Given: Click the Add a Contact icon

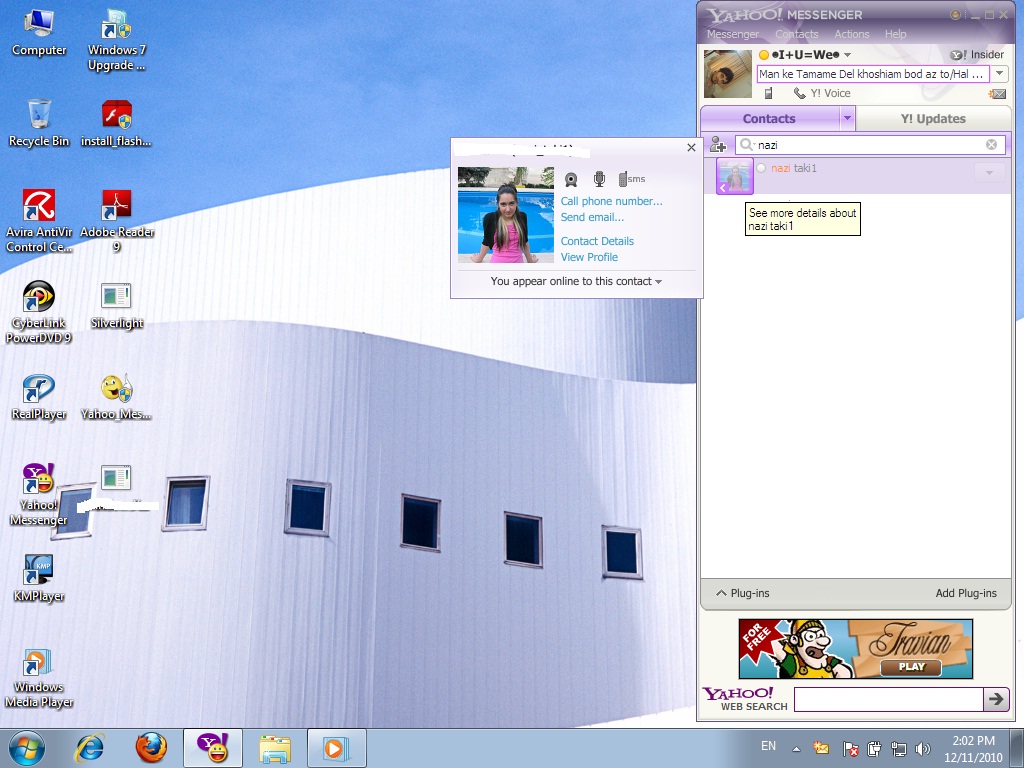Looking at the screenshot, I should pyautogui.click(x=718, y=144).
